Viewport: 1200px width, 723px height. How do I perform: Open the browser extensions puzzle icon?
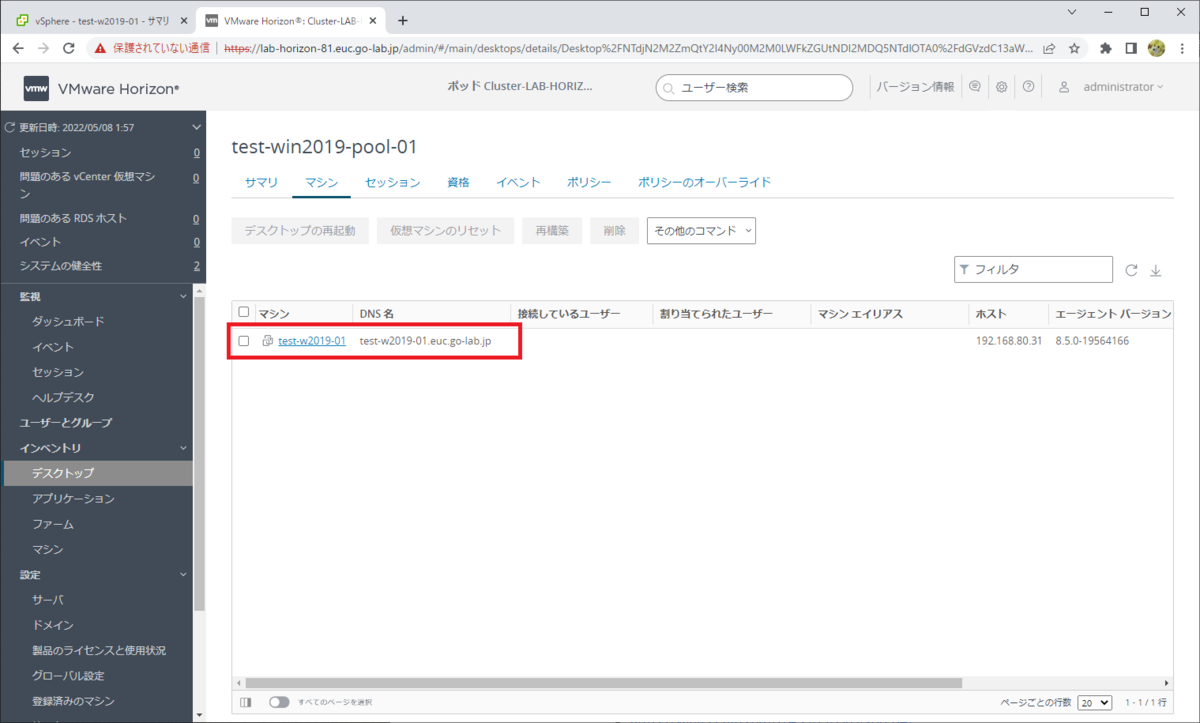click(1106, 48)
